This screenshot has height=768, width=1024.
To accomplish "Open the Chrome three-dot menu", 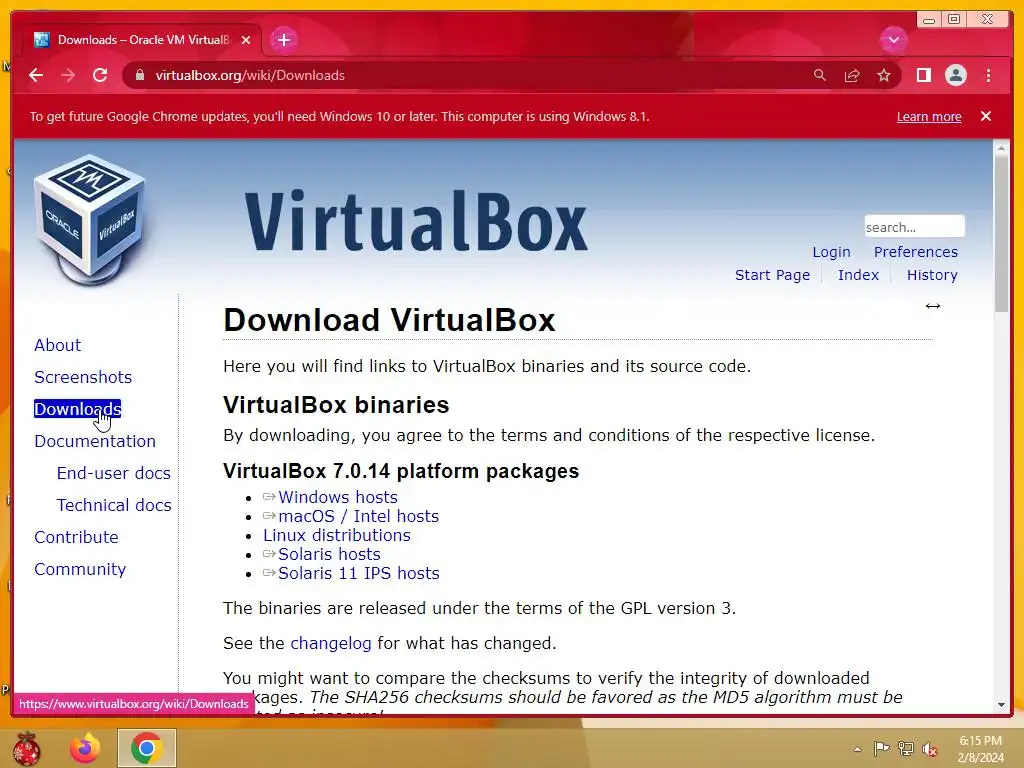I will tap(988, 75).
